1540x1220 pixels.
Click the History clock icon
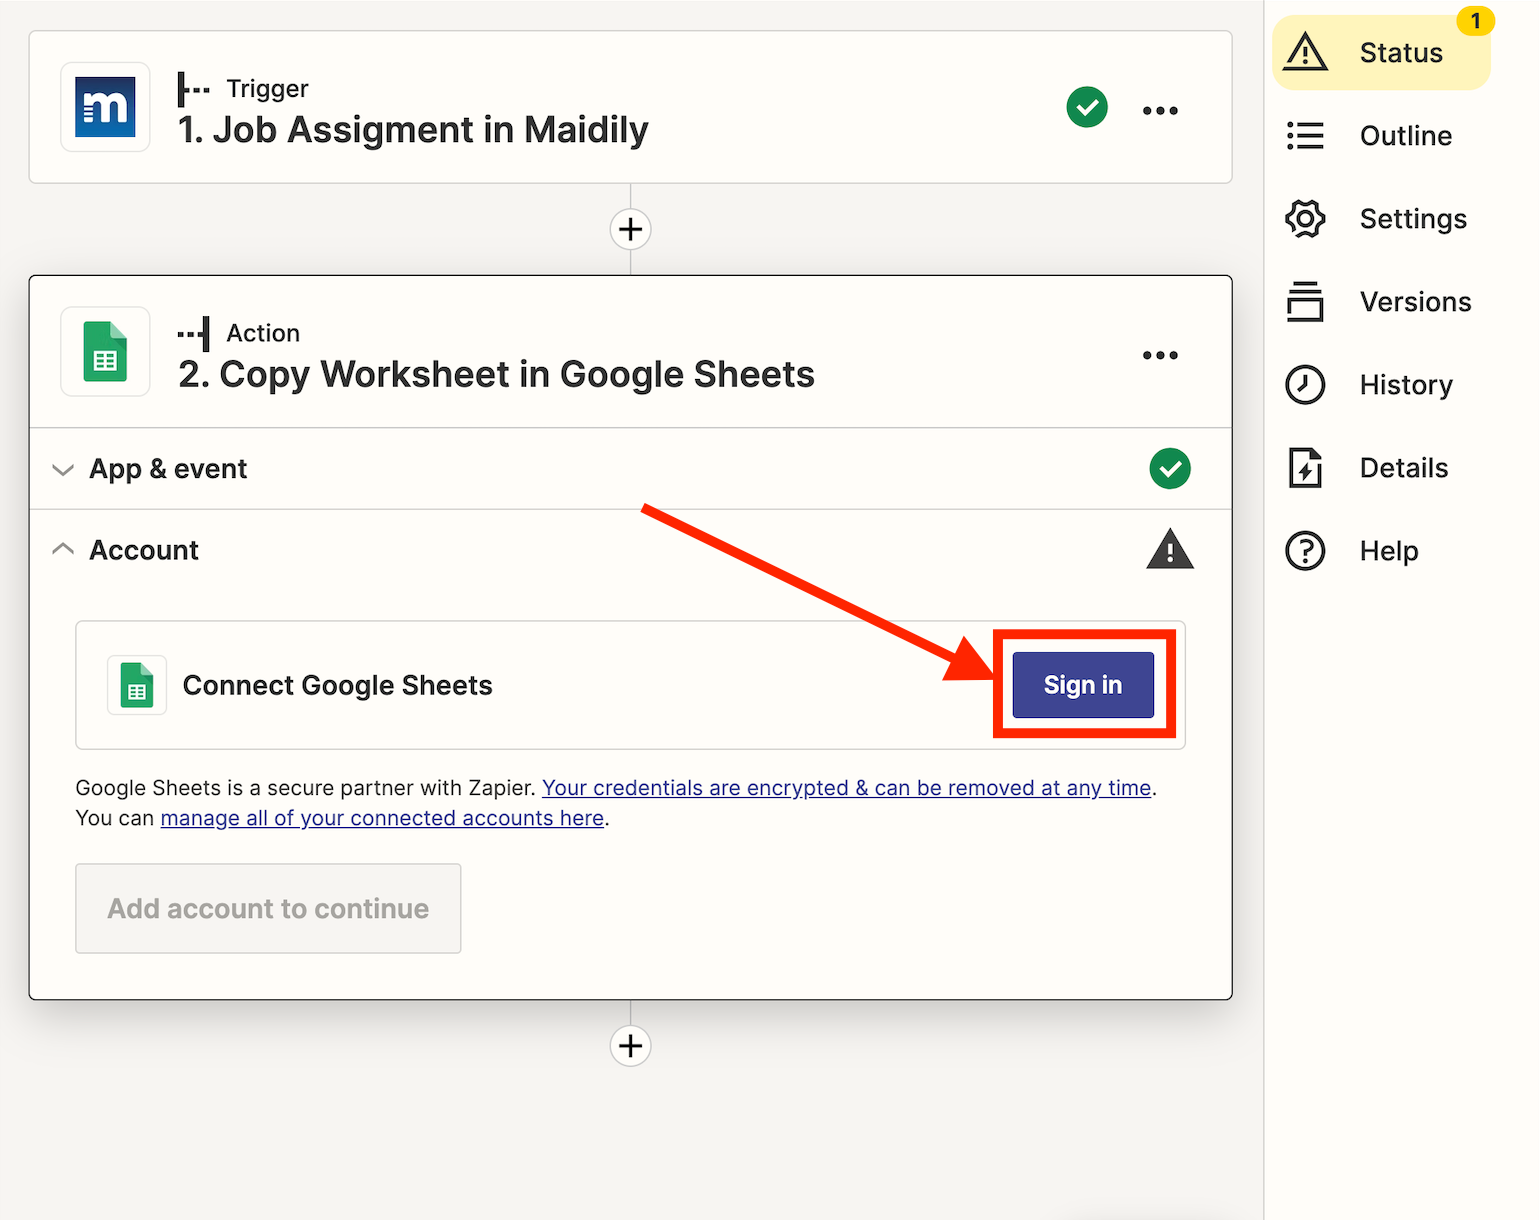[1306, 384]
